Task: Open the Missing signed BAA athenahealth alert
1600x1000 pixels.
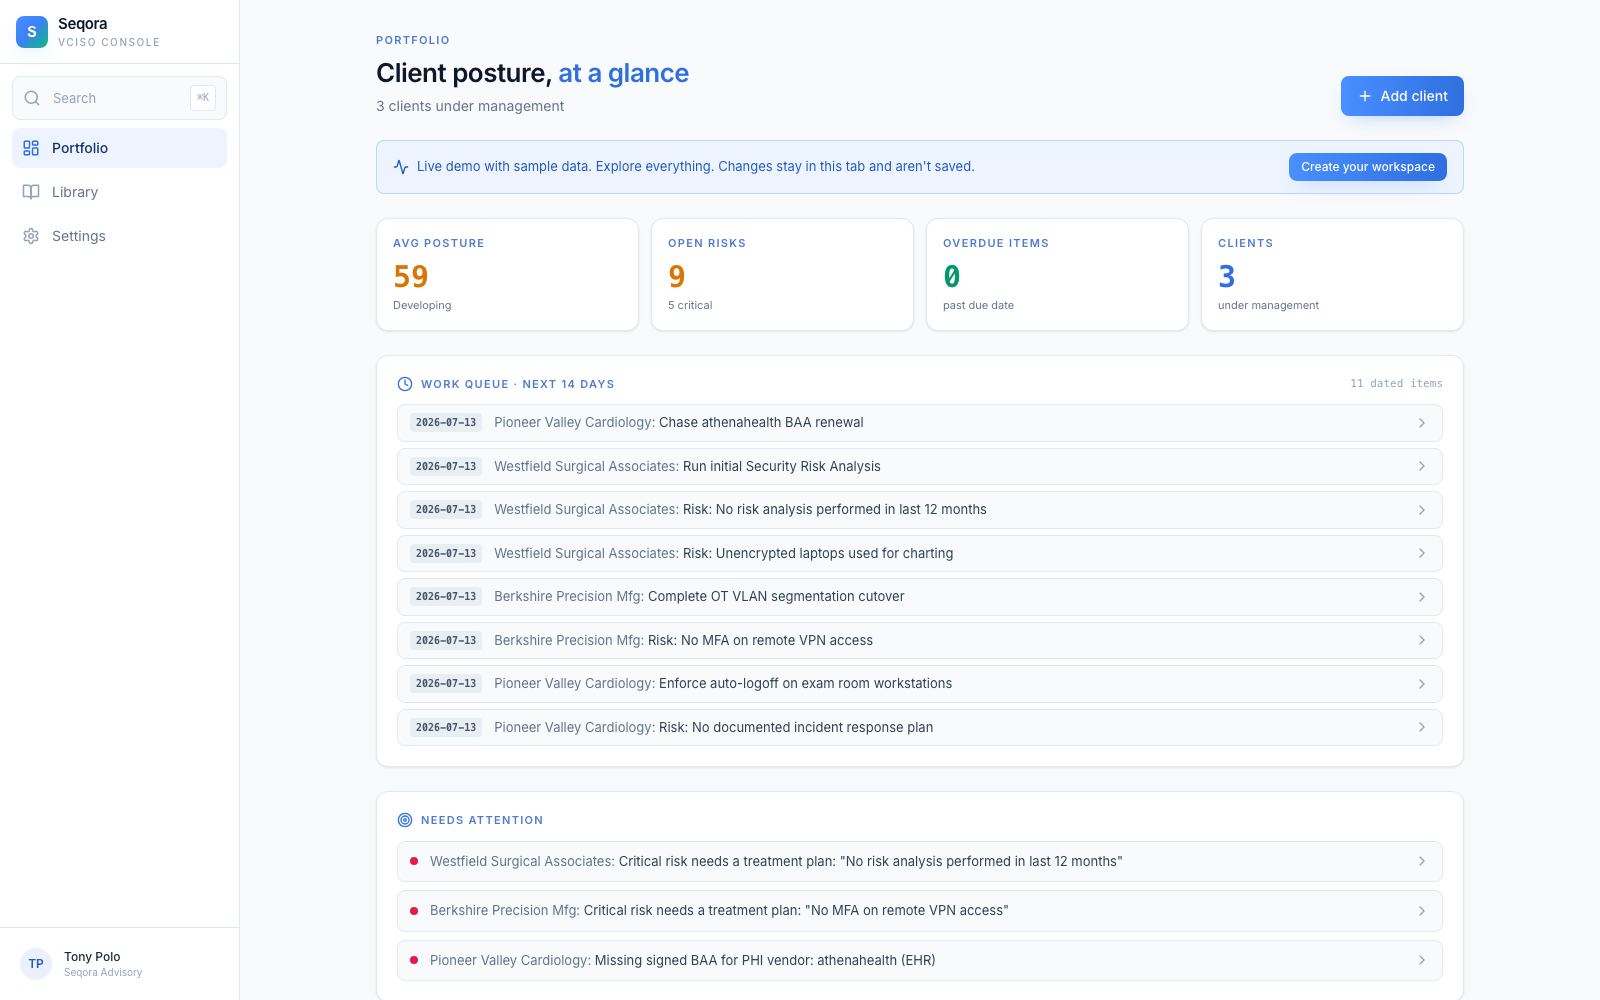Action: [919, 960]
